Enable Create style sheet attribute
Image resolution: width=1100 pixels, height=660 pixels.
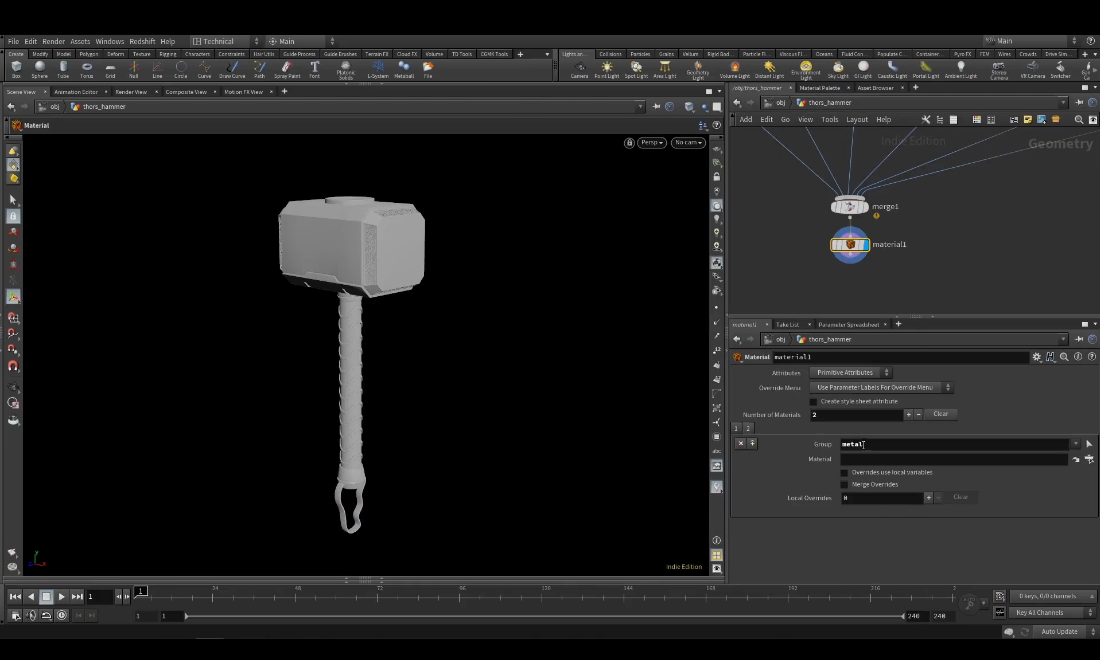(x=814, y=400)
